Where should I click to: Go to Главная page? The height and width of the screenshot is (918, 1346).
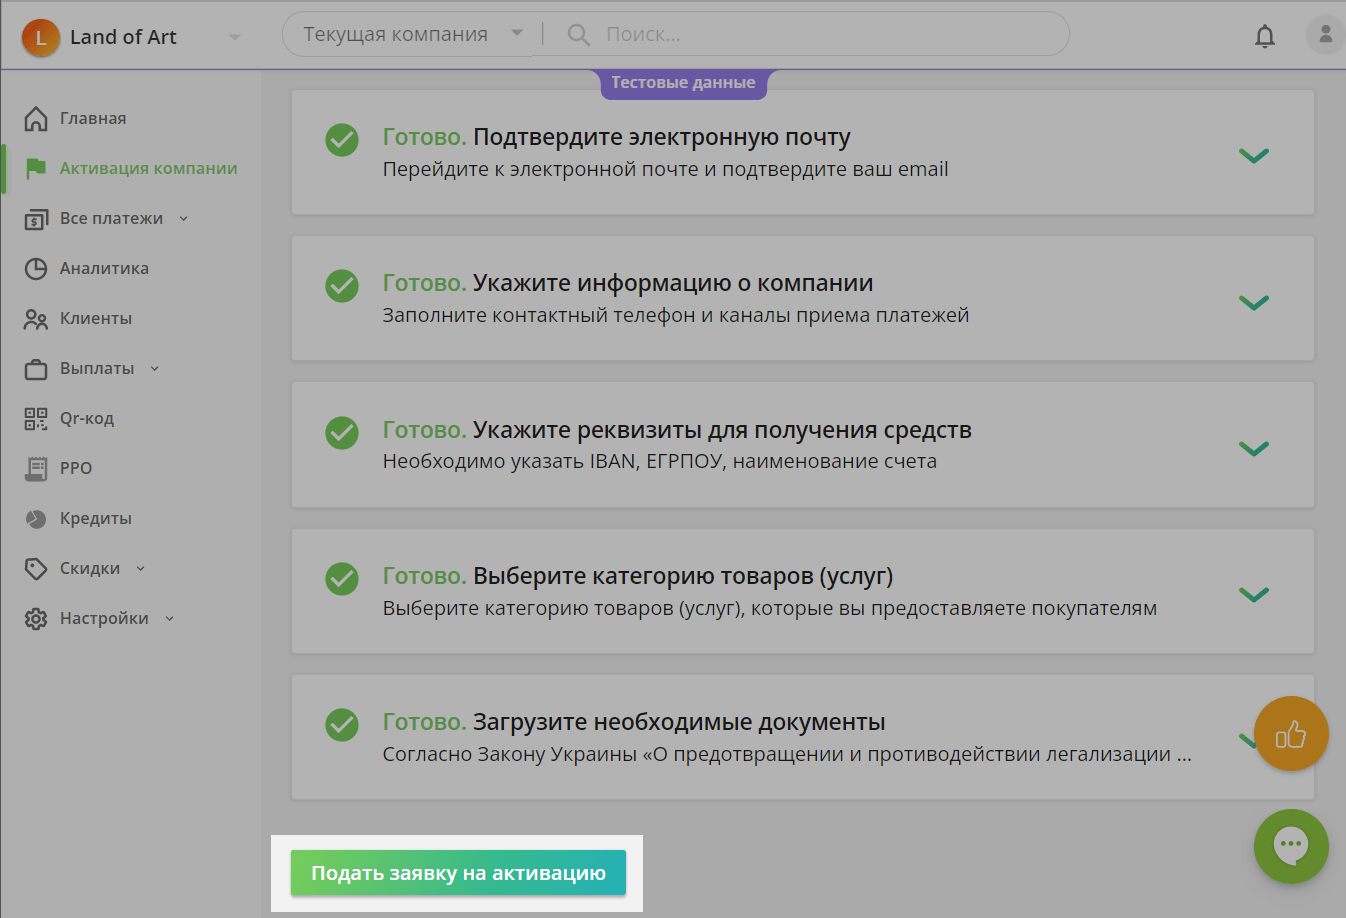pos(92,118)
